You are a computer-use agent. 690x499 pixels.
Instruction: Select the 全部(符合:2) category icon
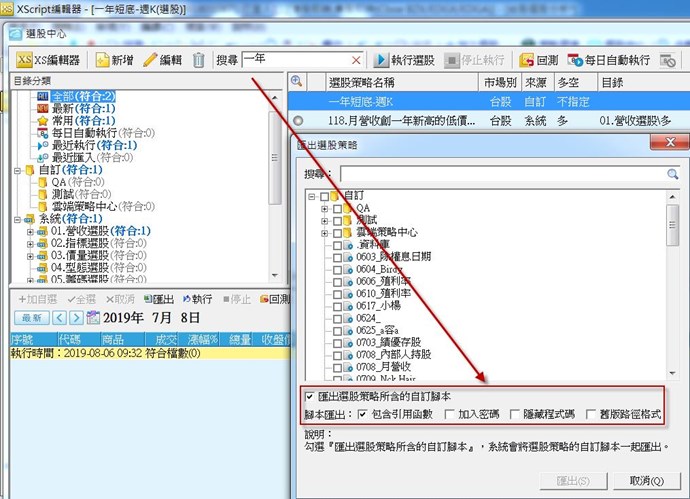click(43, 96)
